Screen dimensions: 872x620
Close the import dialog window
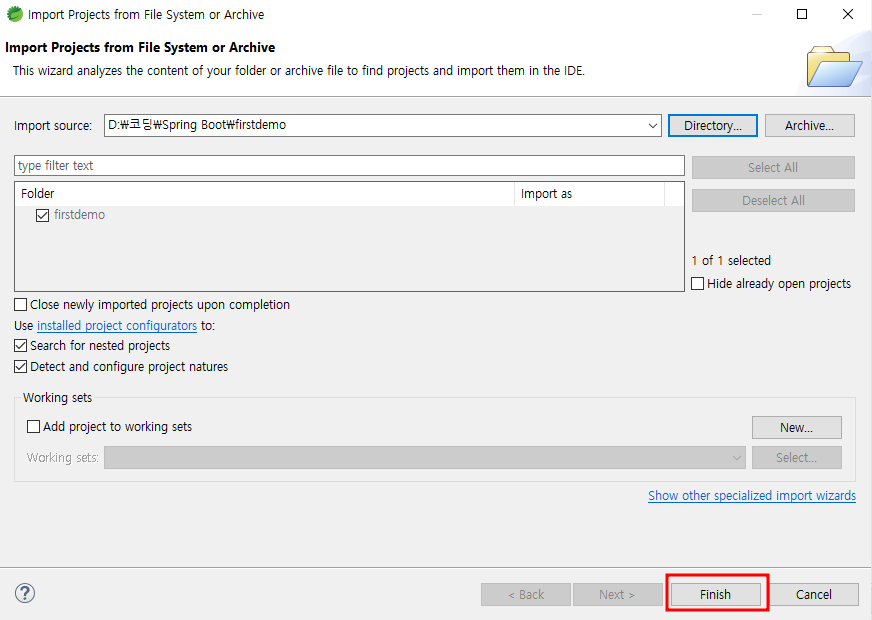tap(848, 14)
